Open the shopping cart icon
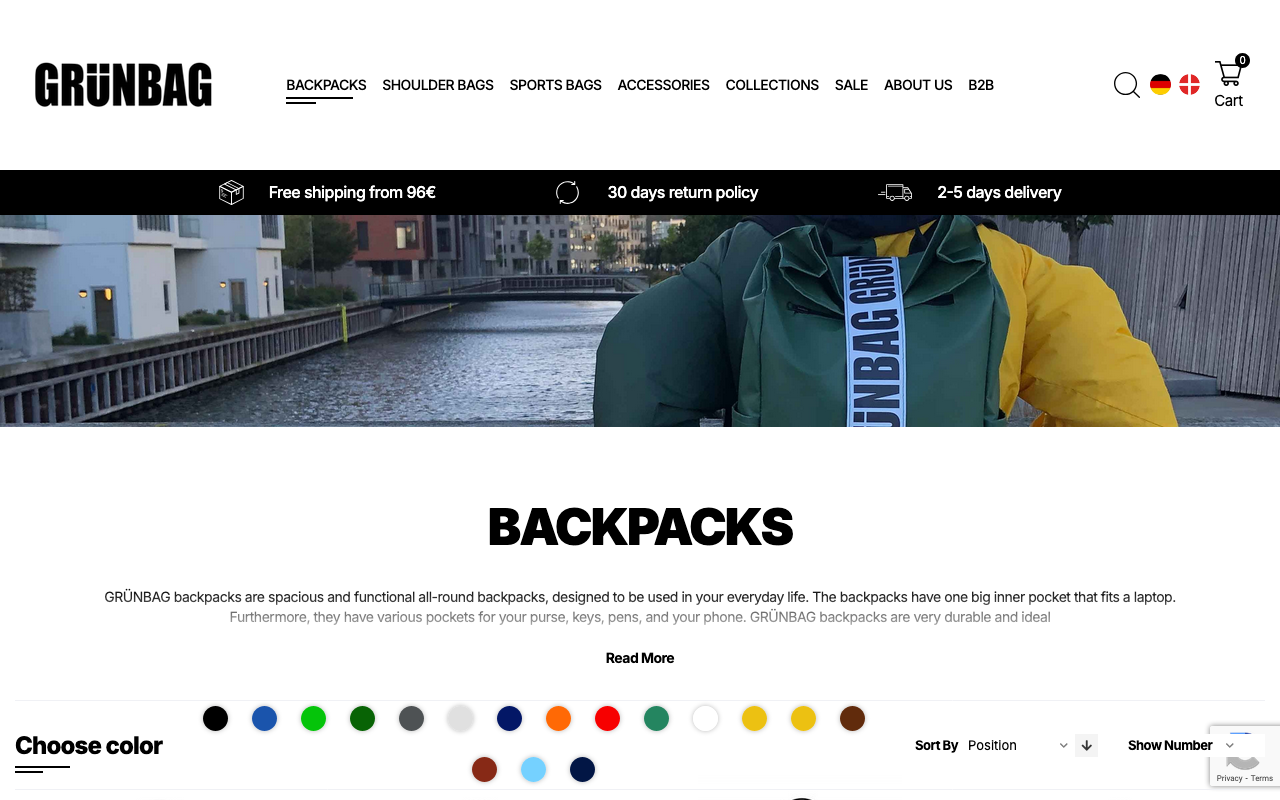Screen dimensions: 1280x800 pyautogui.click(x=1229, y=74)
